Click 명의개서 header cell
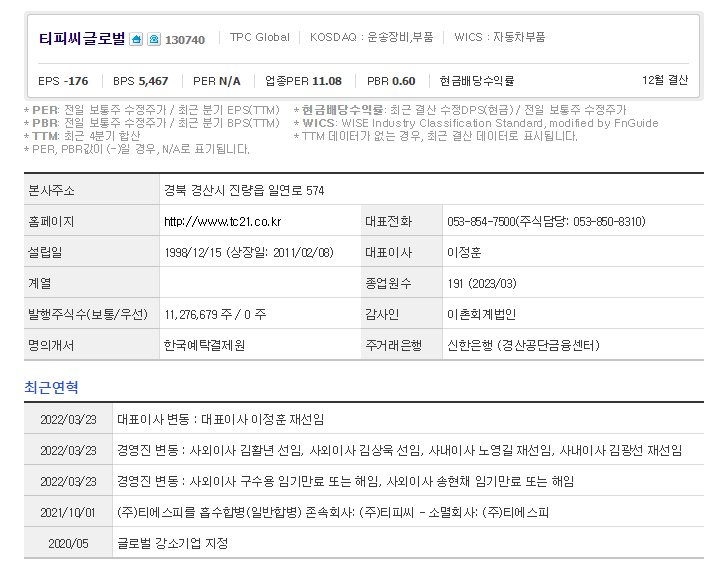Image resolution: width=718 pixels, height=568 pixels. (x=92, y=344)
